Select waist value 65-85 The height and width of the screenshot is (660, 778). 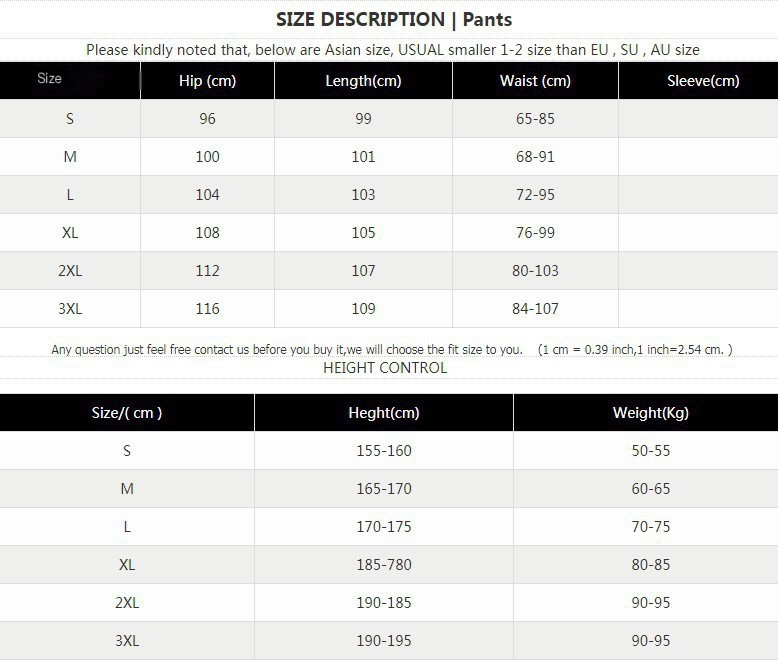click(535, 119)
